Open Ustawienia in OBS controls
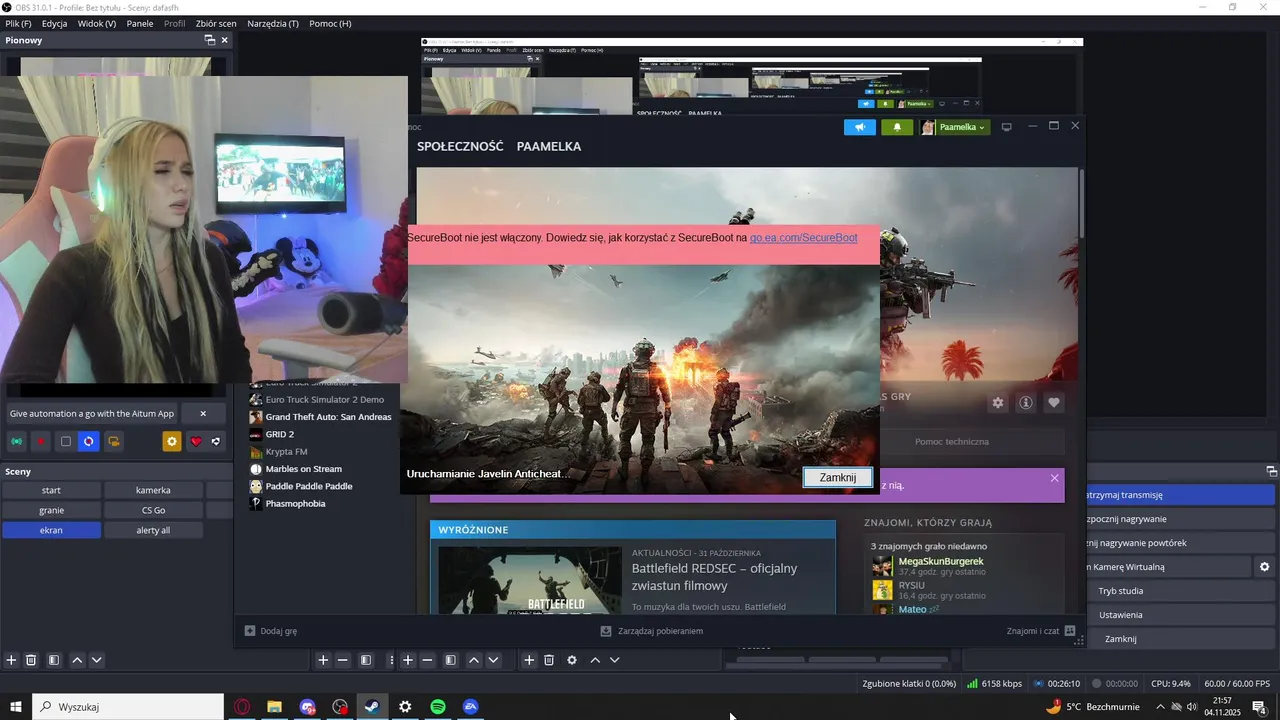The width and height of the screenshot is (1280, 720). (x=1121, y=615)
